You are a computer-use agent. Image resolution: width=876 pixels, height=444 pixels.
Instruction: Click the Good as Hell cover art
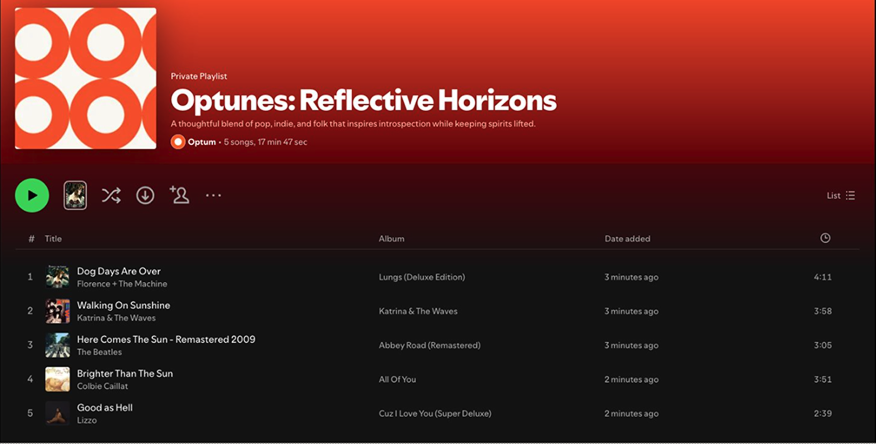pyautogui.click(x=58, y=413)
